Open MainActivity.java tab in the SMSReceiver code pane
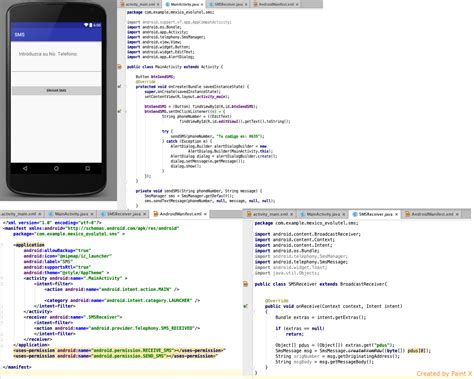 click(323, 214)
